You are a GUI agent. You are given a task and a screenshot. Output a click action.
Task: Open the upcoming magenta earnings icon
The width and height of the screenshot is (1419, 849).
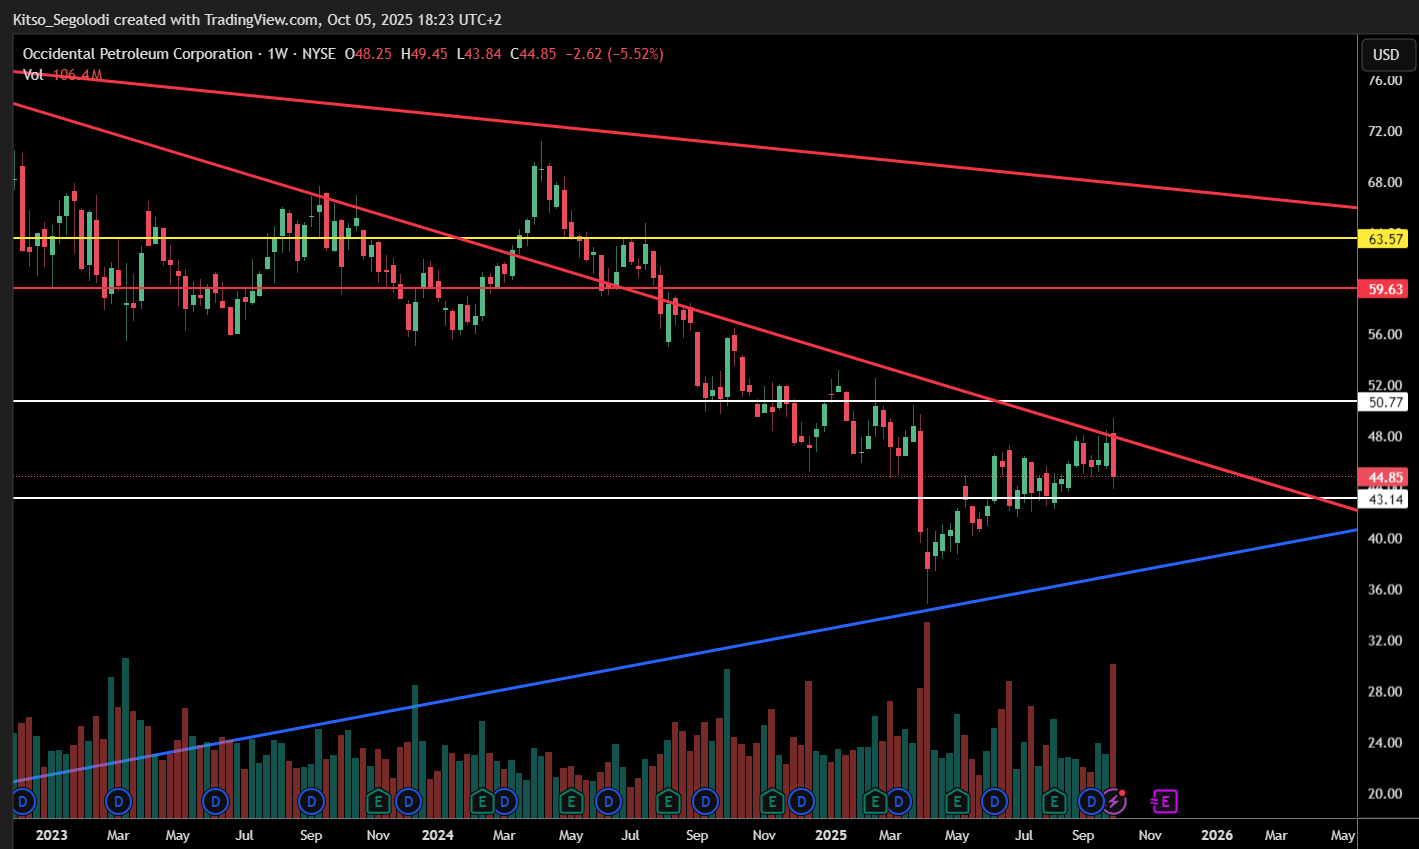tap(1164, 801)
